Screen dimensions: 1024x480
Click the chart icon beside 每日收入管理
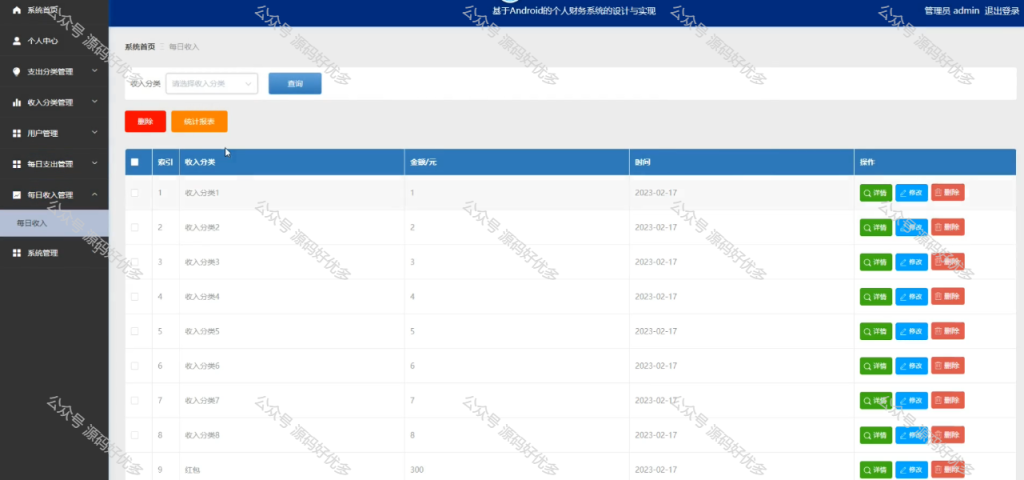pos(17,195)
